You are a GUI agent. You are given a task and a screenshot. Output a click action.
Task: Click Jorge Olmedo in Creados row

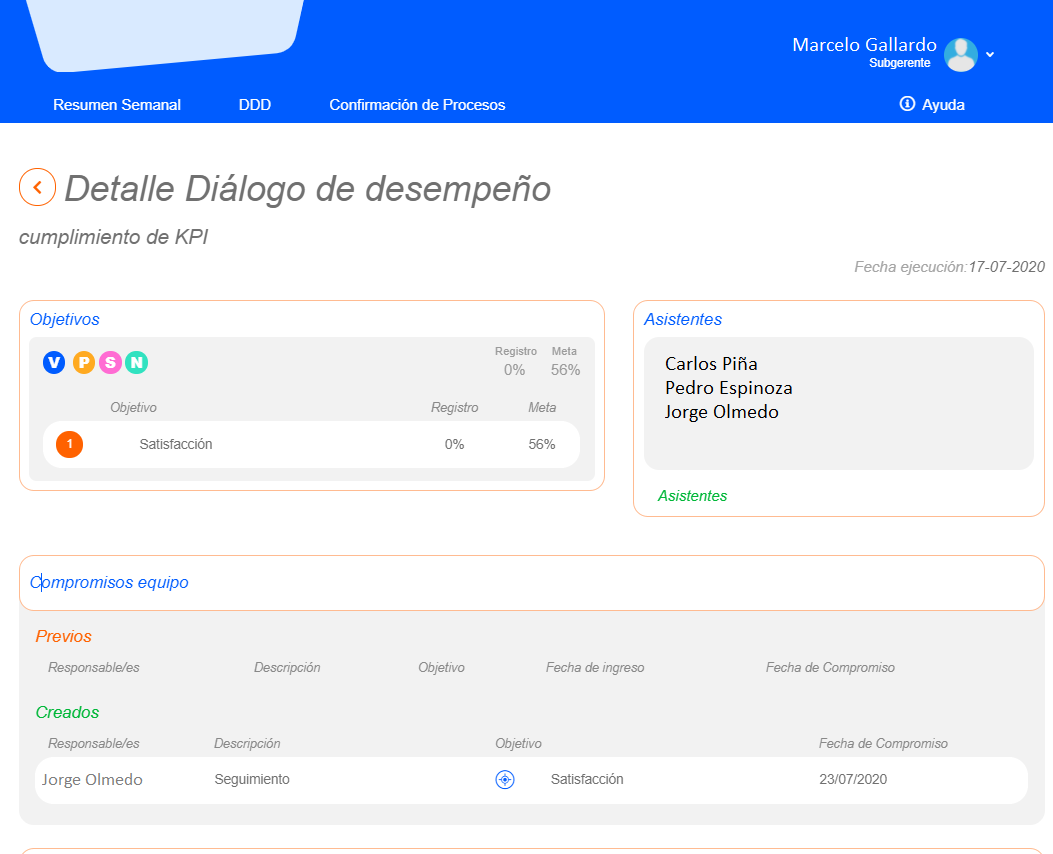92,779
